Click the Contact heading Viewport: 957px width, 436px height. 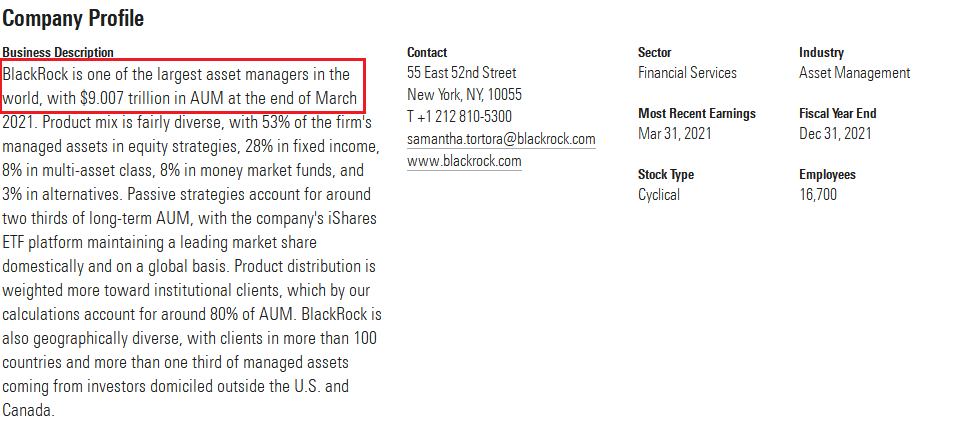pyautogui.click(x=427, y=53)
